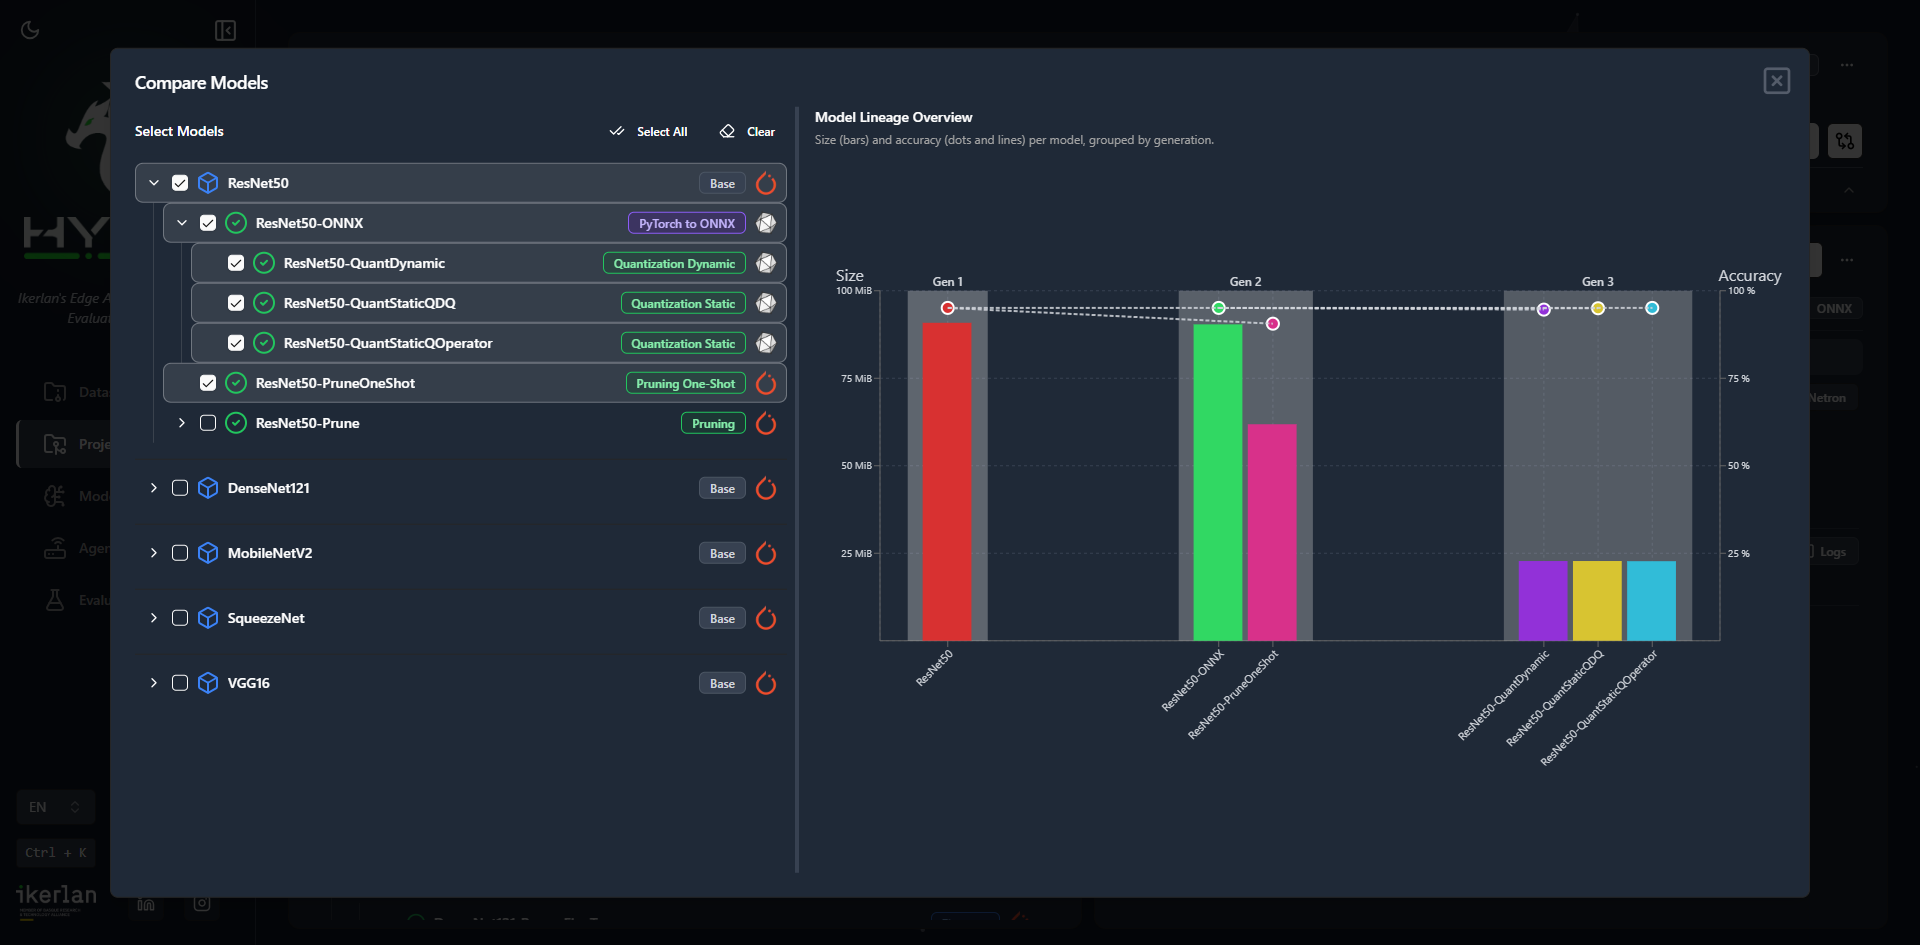Click the pink ResNet50-PruneOneShot size bar
The image size is (1920, 945).
pos(1272,532)
